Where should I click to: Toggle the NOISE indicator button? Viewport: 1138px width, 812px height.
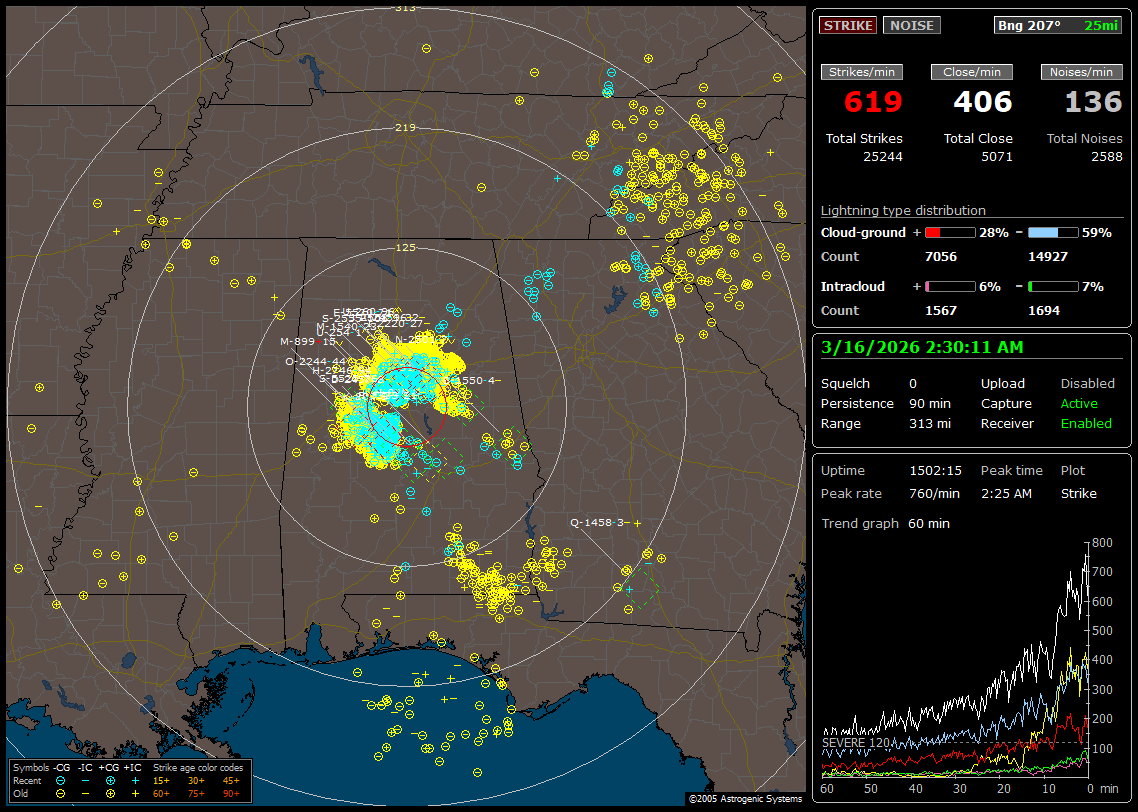[x=911, y=26]
